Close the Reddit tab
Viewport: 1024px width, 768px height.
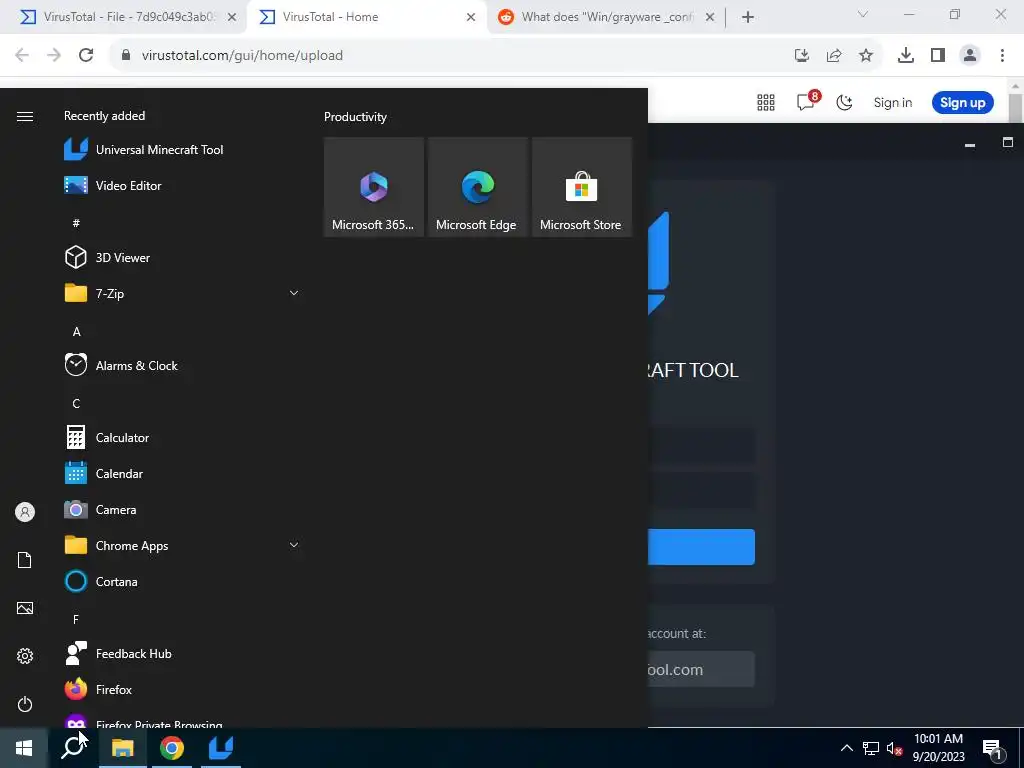pos(711,17)
